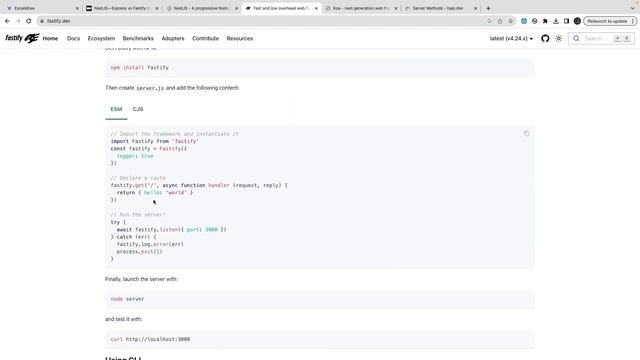640x360 pixels.
Task: Click the site info lock icon
Action: pos(42,21)
